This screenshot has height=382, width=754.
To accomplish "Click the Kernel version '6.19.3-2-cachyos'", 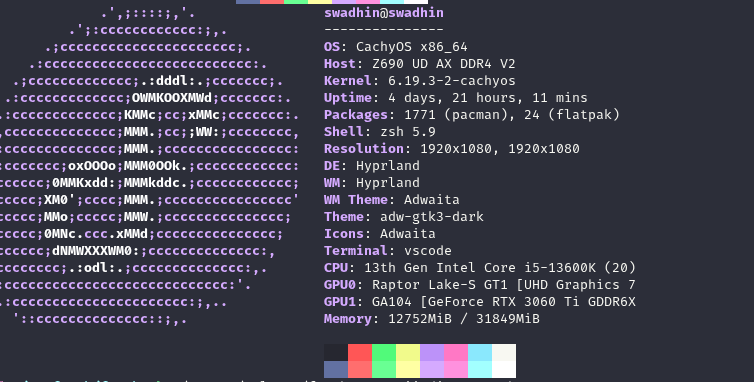I will (452, 80).
